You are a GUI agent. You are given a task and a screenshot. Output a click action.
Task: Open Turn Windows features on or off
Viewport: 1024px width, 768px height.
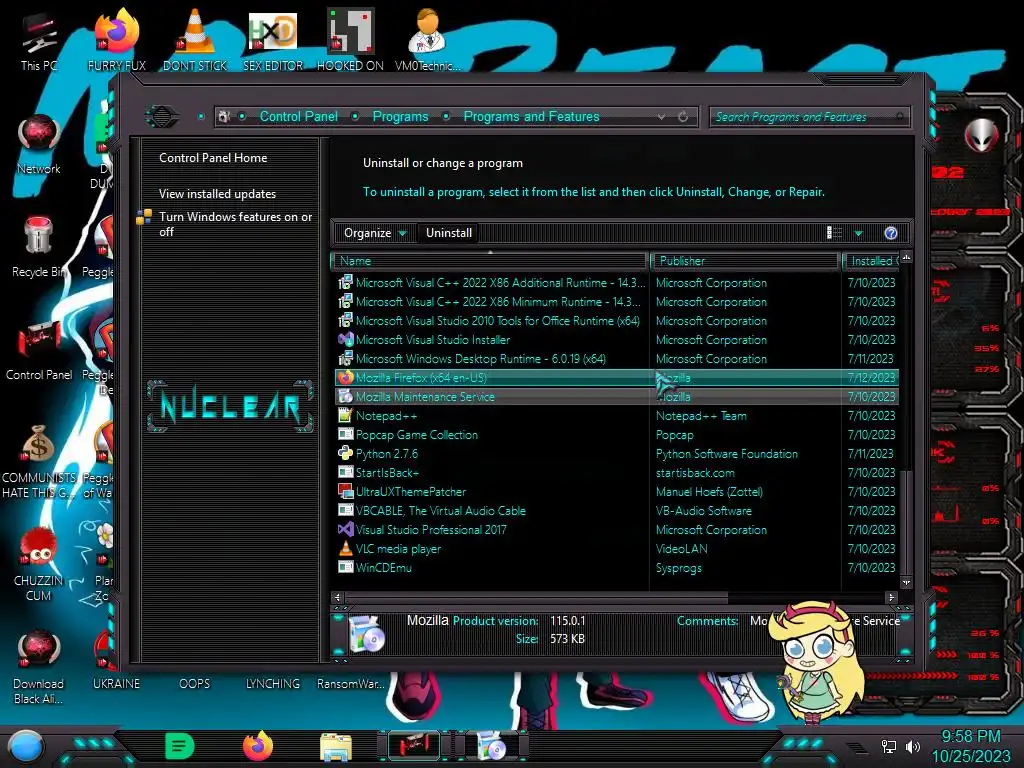(235, 224)
